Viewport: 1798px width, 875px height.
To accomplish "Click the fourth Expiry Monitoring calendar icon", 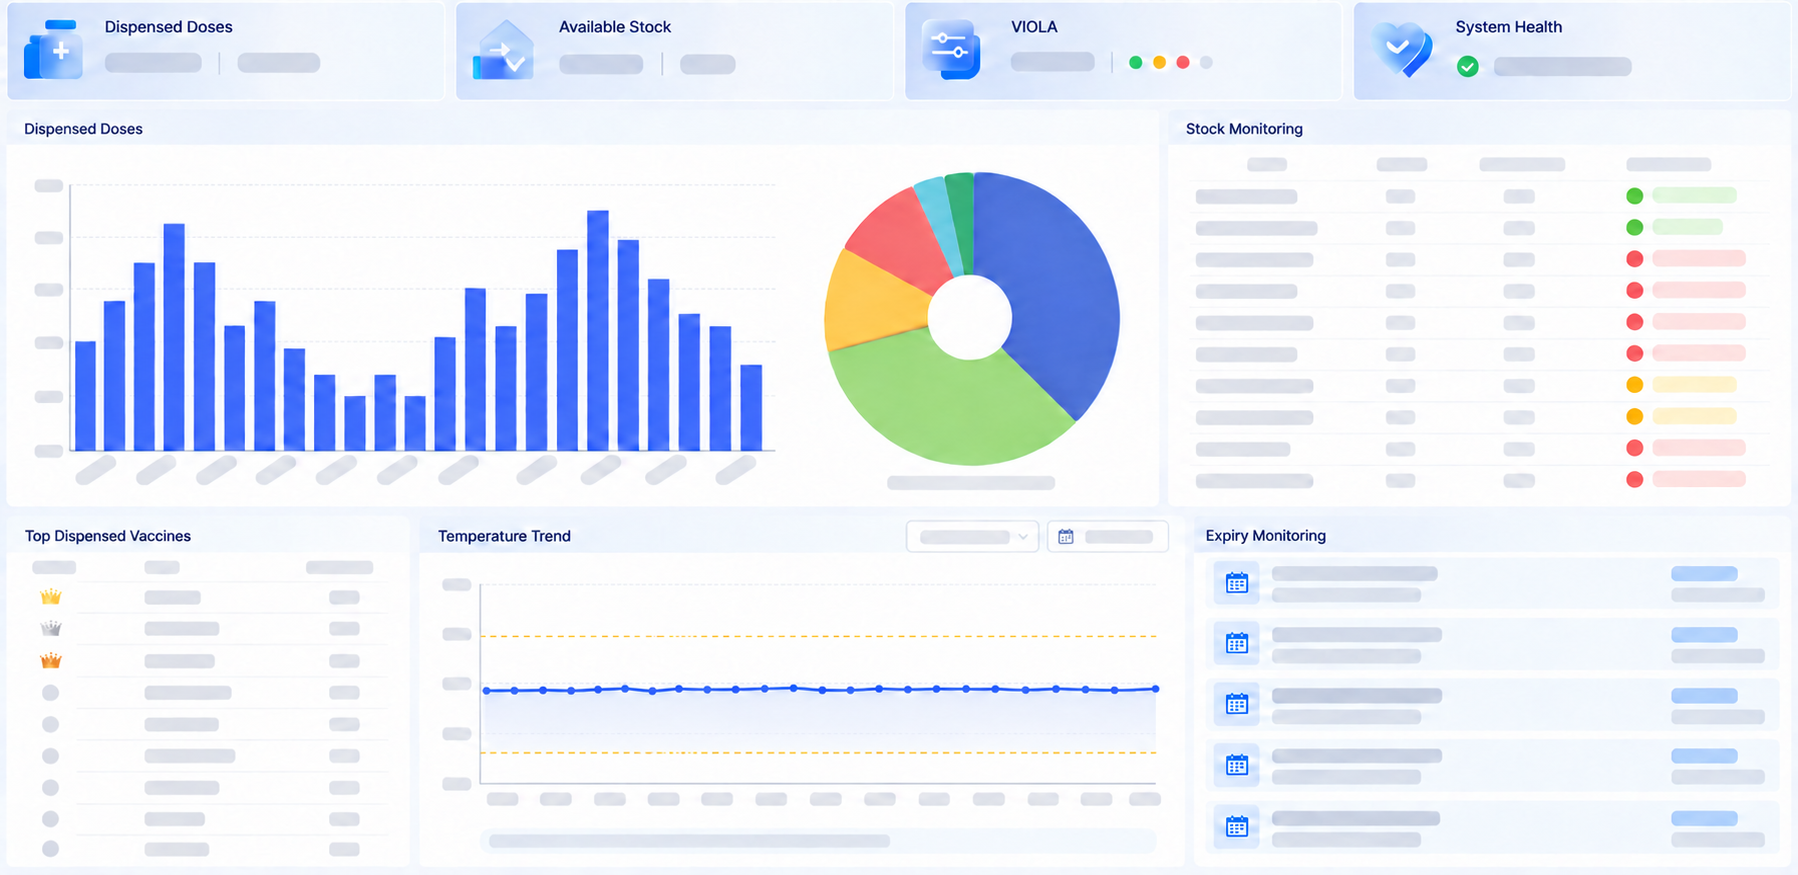I will 1237,765.
